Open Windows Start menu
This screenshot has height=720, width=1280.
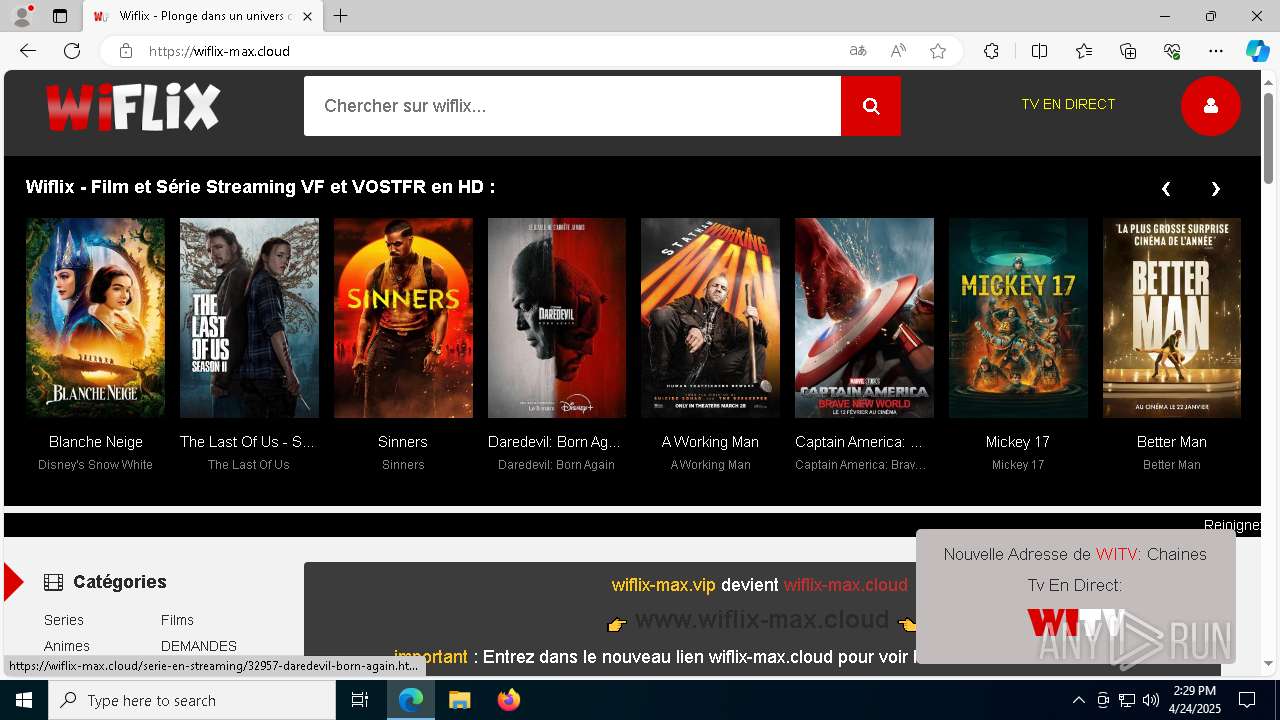[x=24, y=700]
